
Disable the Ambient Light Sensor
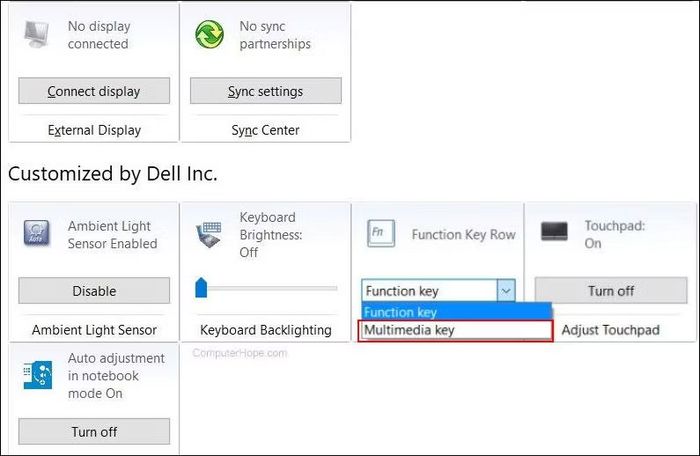[94, 291]
